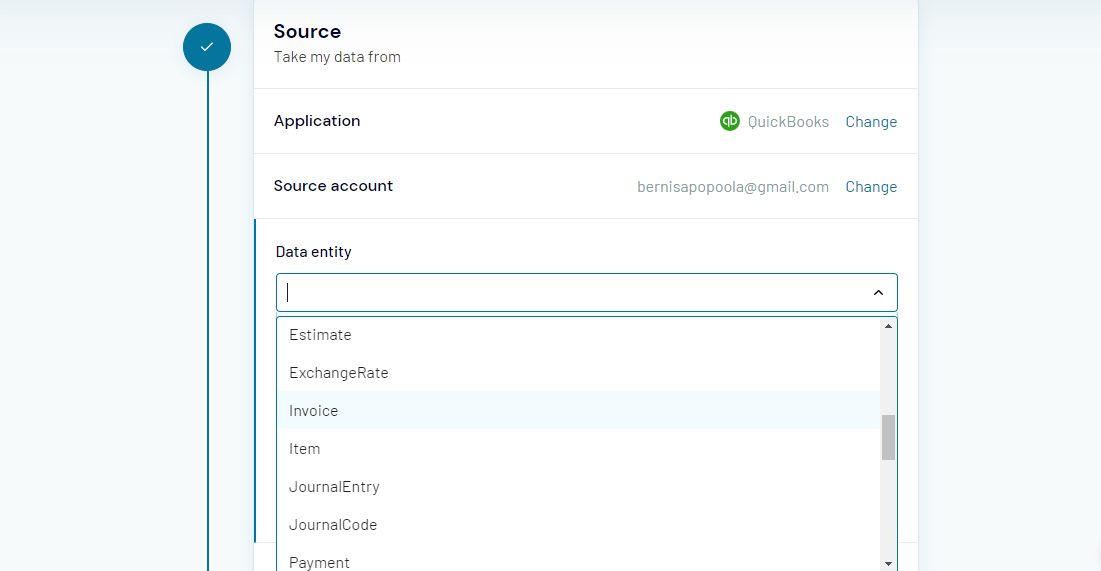Screen dimensions: 1101x571
Task: Click the Source section heading
Action: point(307,32)
